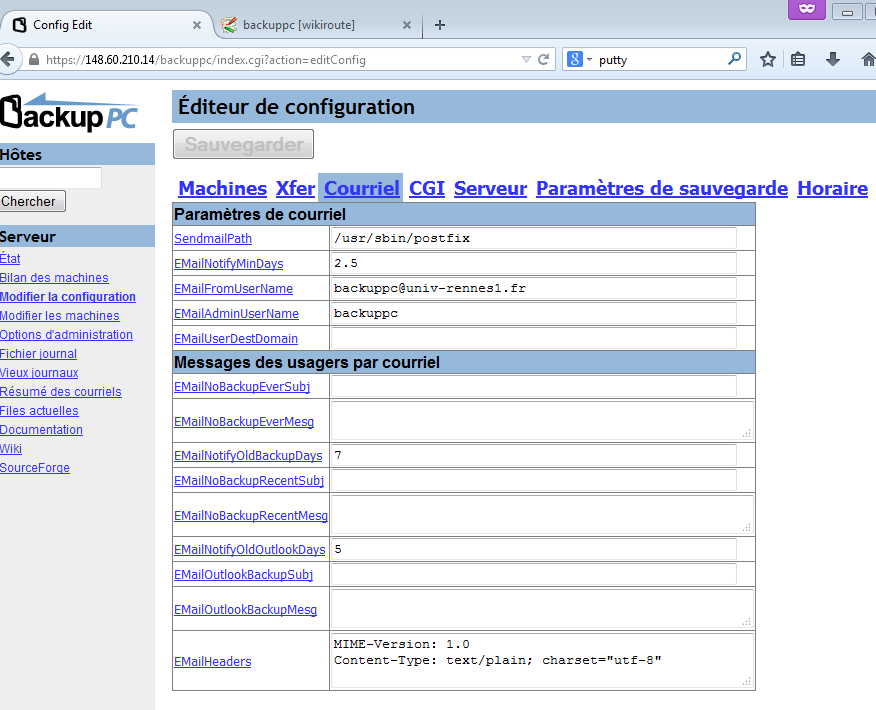Close the Config Edit tab
Viewport: 876px width, 710px height.
[196, 25]
